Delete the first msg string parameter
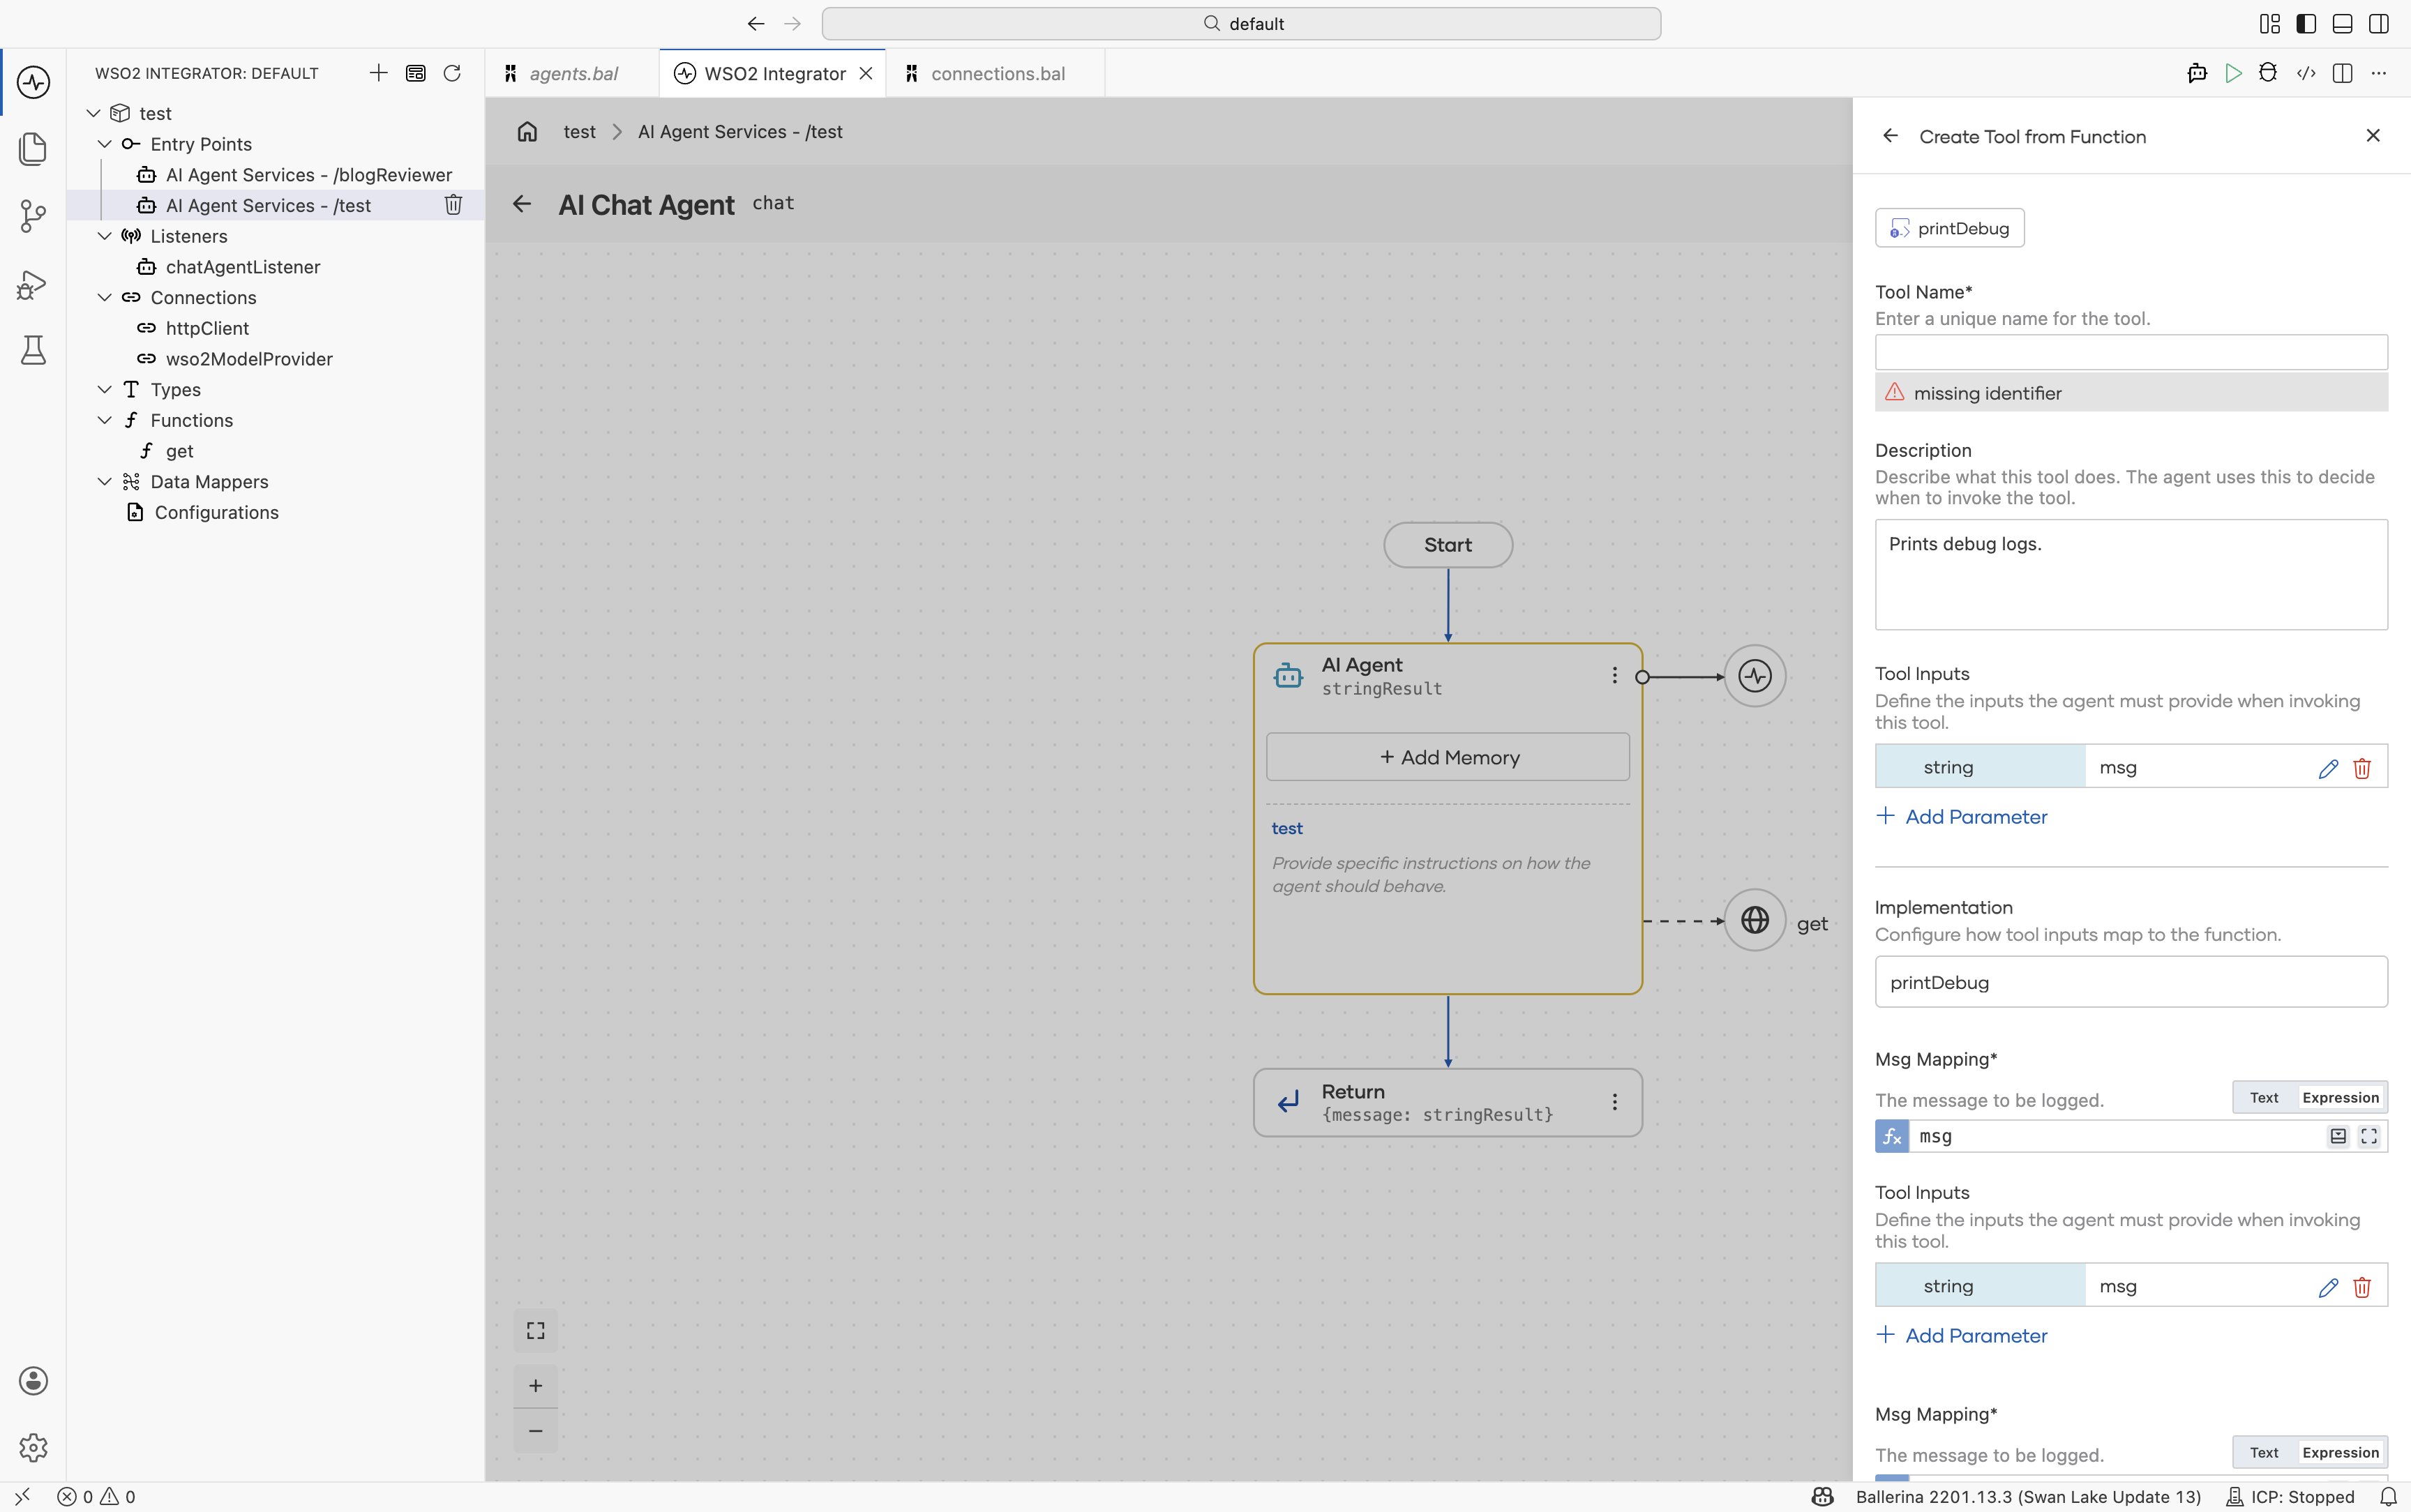 [x=2362, y=768]
